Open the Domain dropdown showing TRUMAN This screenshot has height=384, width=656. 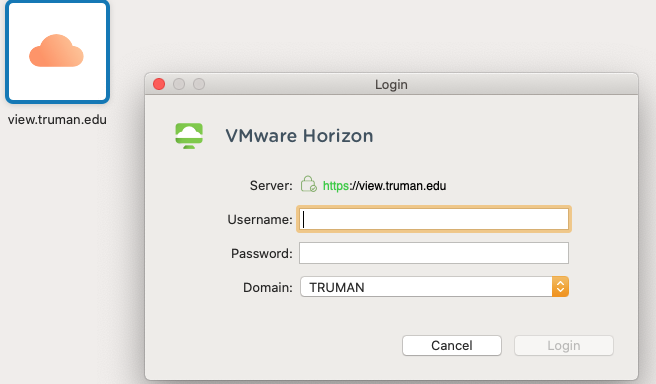[434, 287]
